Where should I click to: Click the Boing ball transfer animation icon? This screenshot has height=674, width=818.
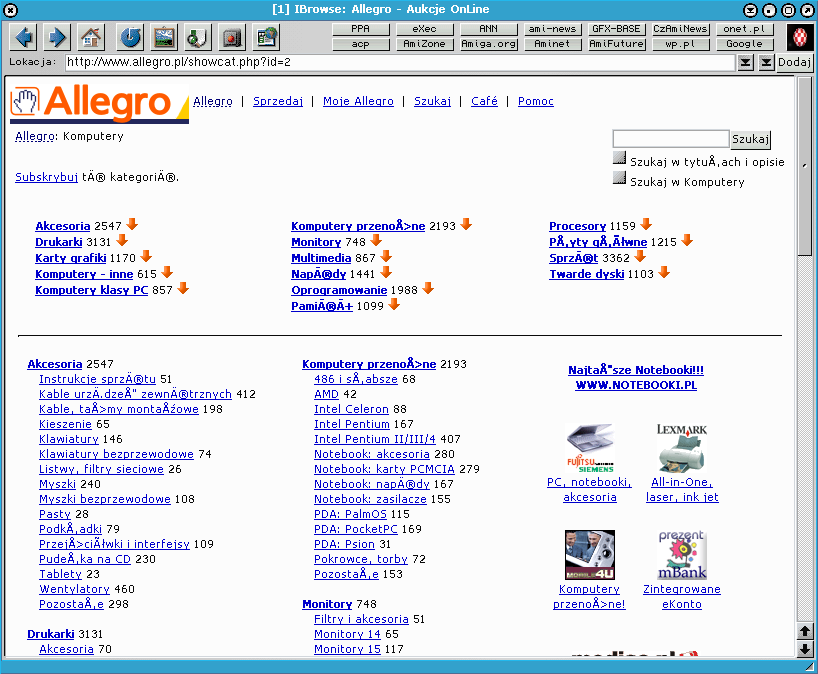799,37
